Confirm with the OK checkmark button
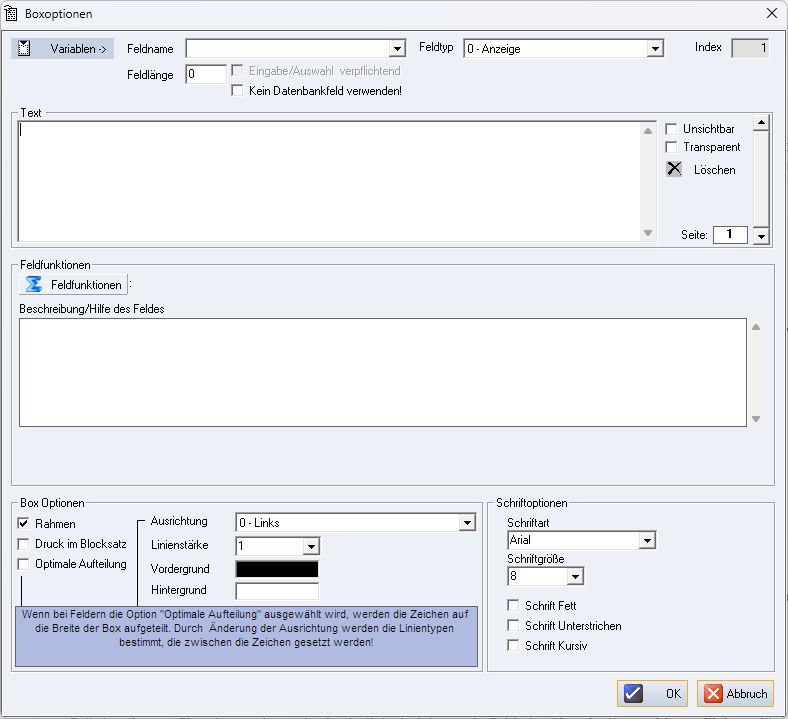 tap(652, 693)
